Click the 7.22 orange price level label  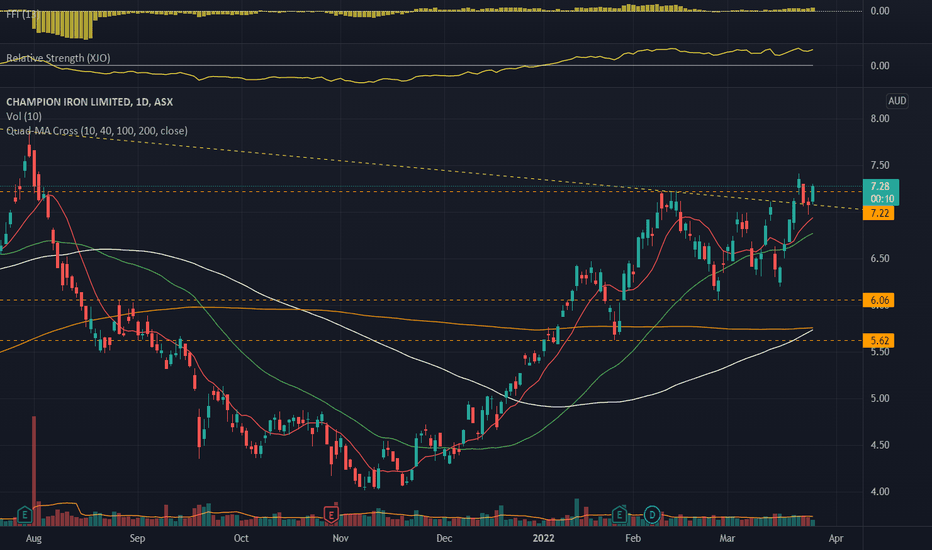click(879, 213)
